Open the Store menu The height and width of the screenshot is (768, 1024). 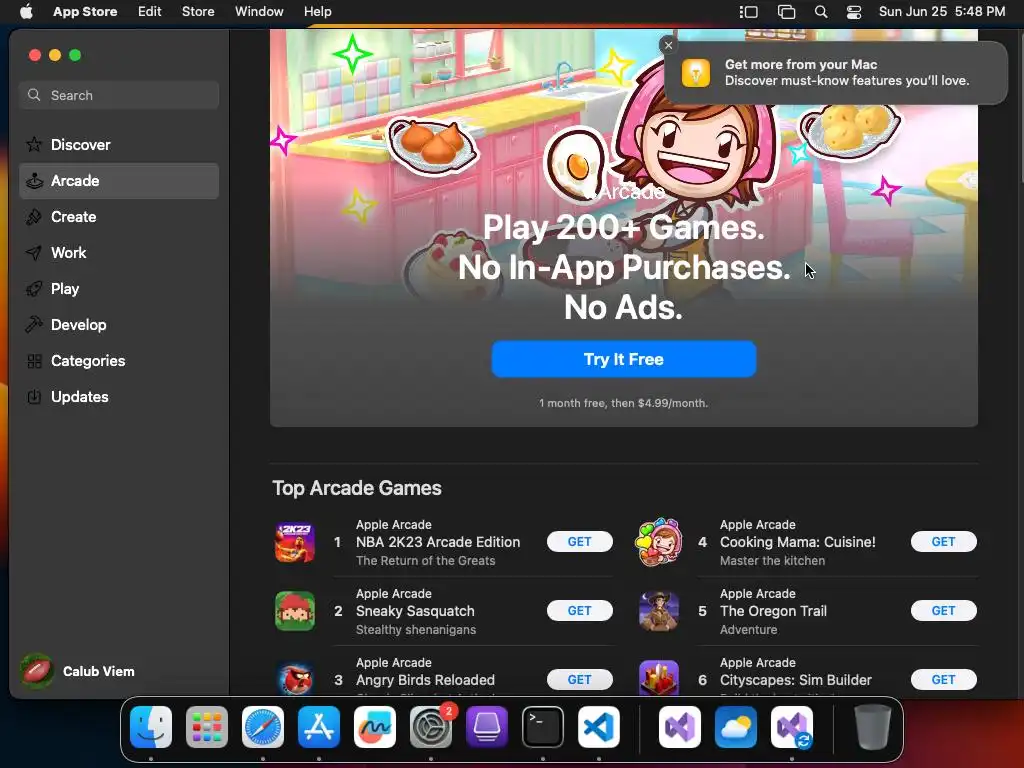point(198,12)
